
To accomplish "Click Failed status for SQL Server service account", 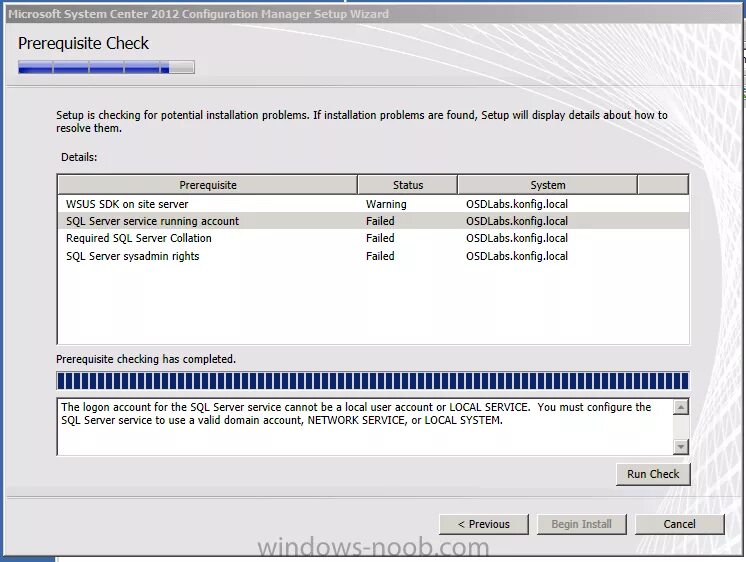I will [x=380, y=221].
